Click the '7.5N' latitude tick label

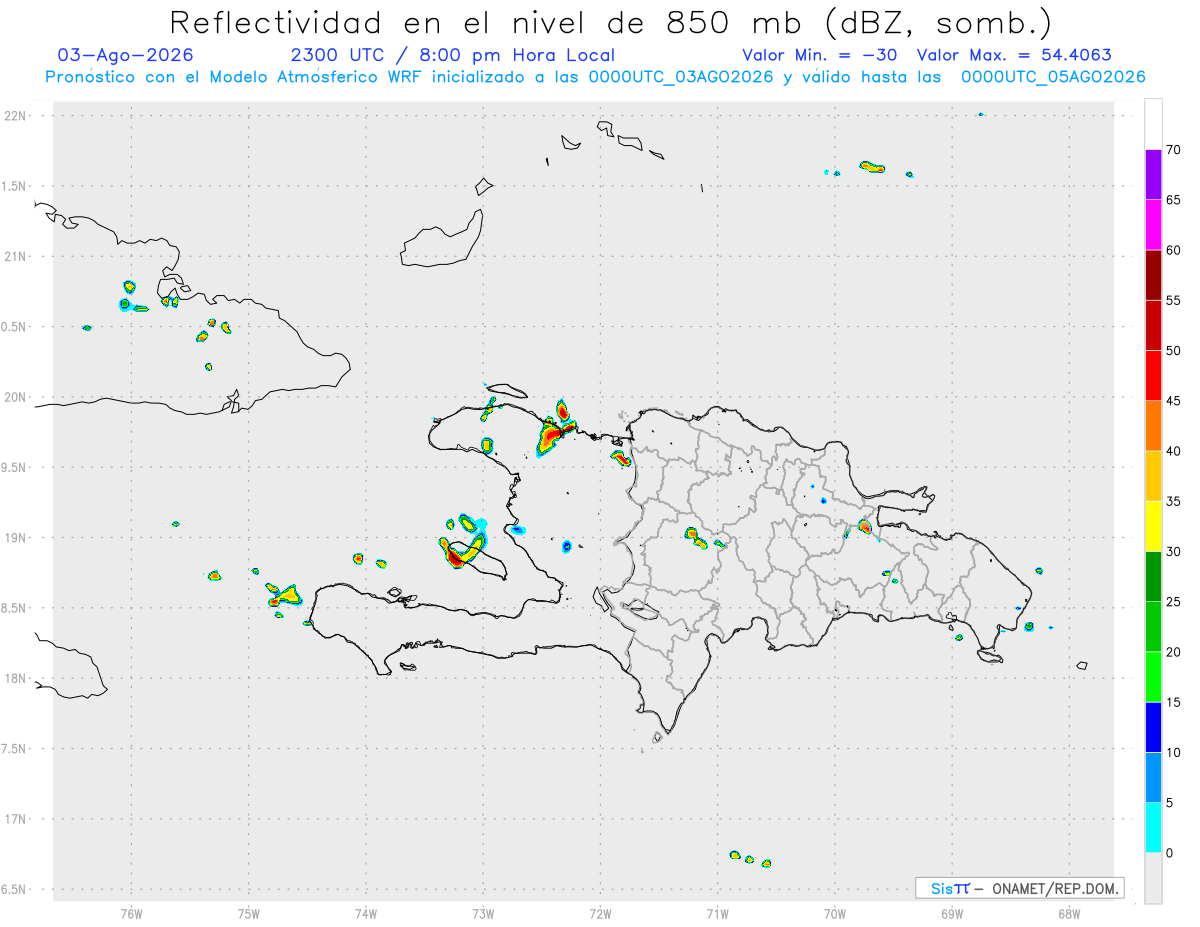pyautogui.click(x=15, y=749)
